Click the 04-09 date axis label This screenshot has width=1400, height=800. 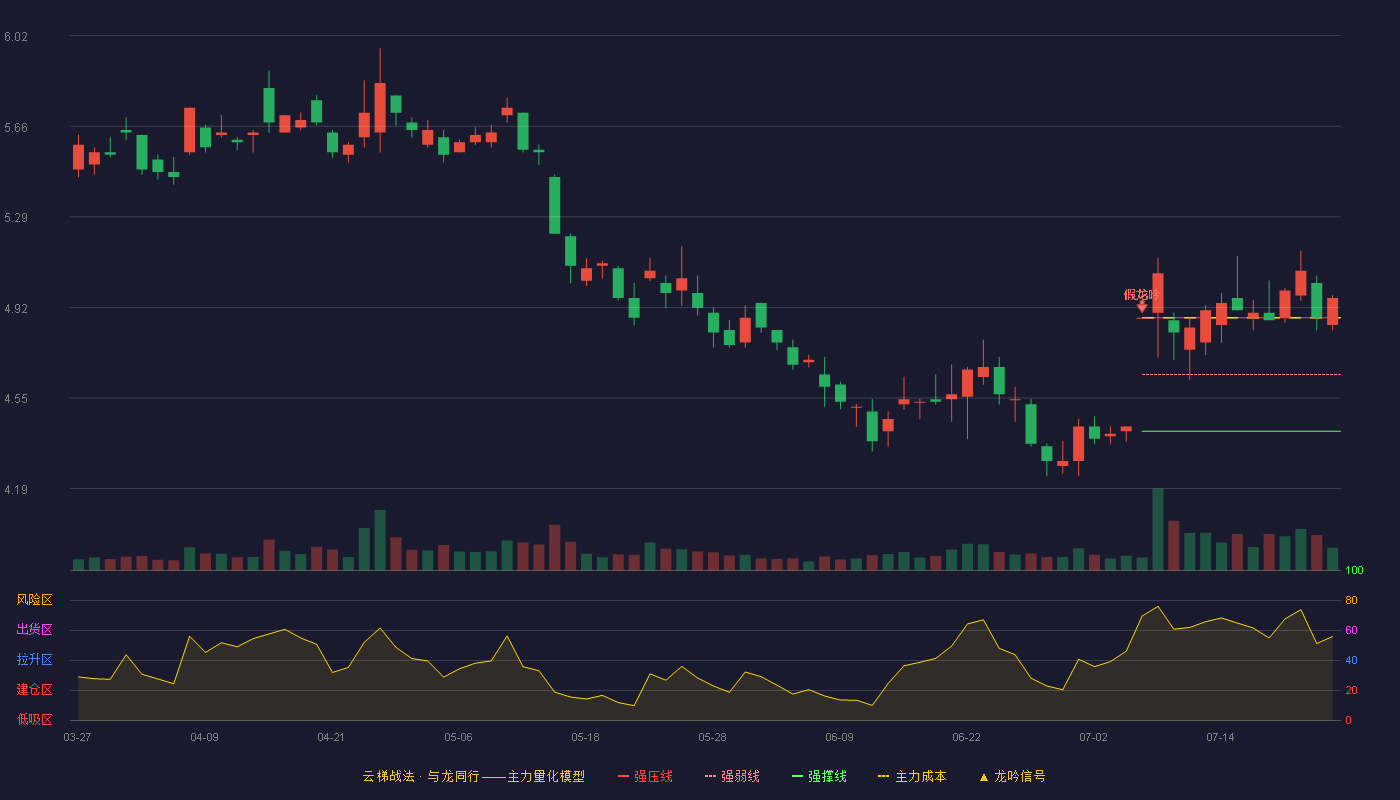[x=204, y=737]
